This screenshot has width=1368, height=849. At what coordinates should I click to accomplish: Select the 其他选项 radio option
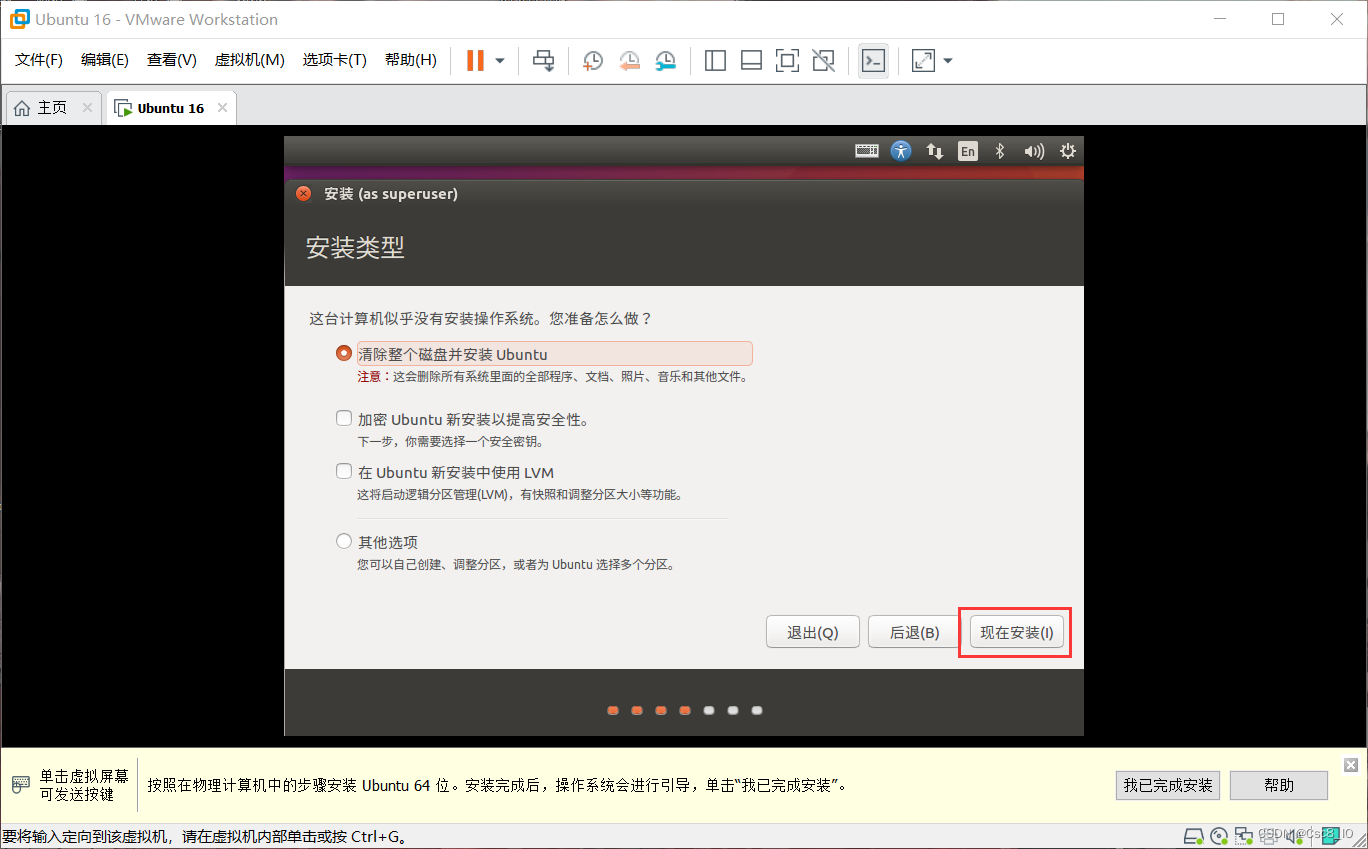click(344, 541)
